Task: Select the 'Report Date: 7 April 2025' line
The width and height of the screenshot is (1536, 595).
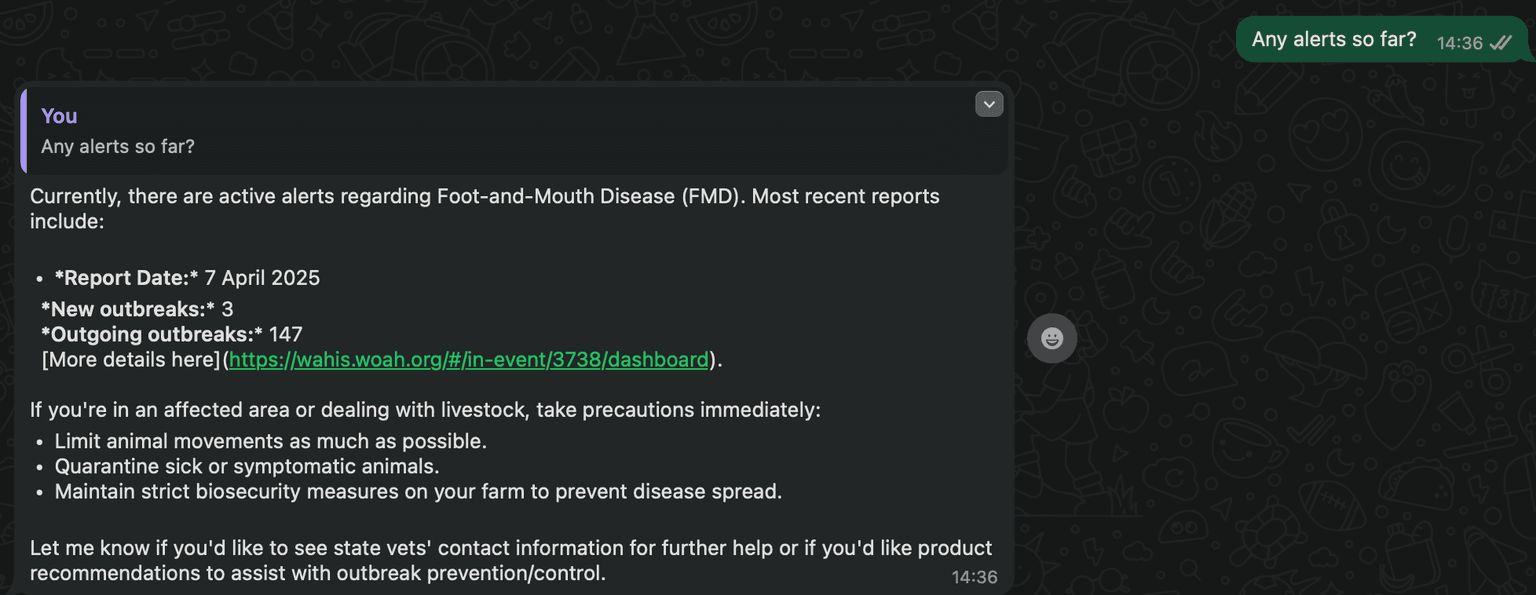Action: 187,278
